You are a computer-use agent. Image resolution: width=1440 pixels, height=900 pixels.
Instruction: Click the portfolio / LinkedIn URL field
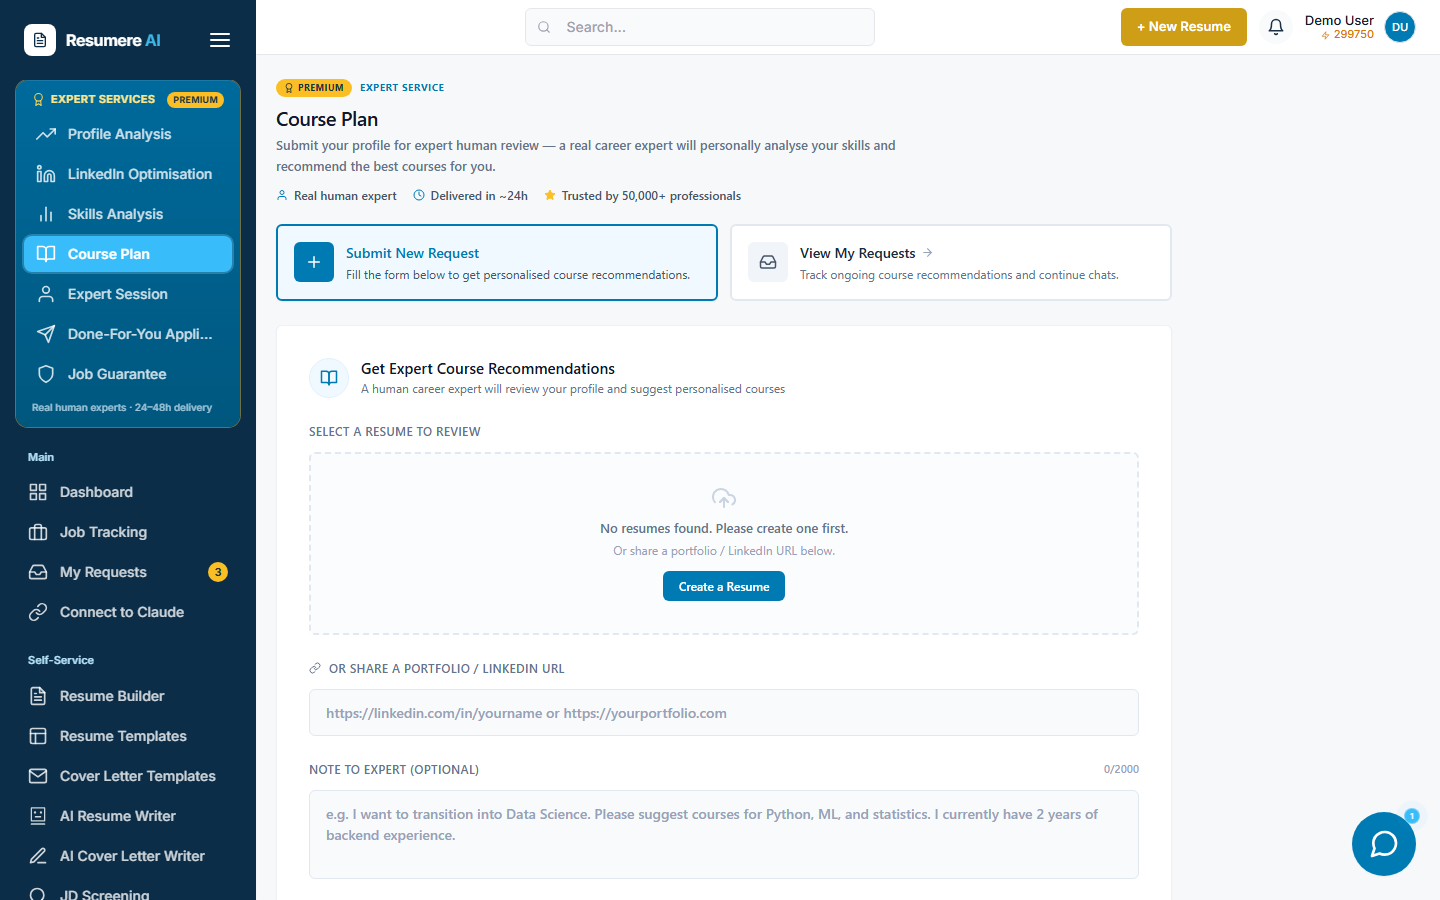[724, 713]
